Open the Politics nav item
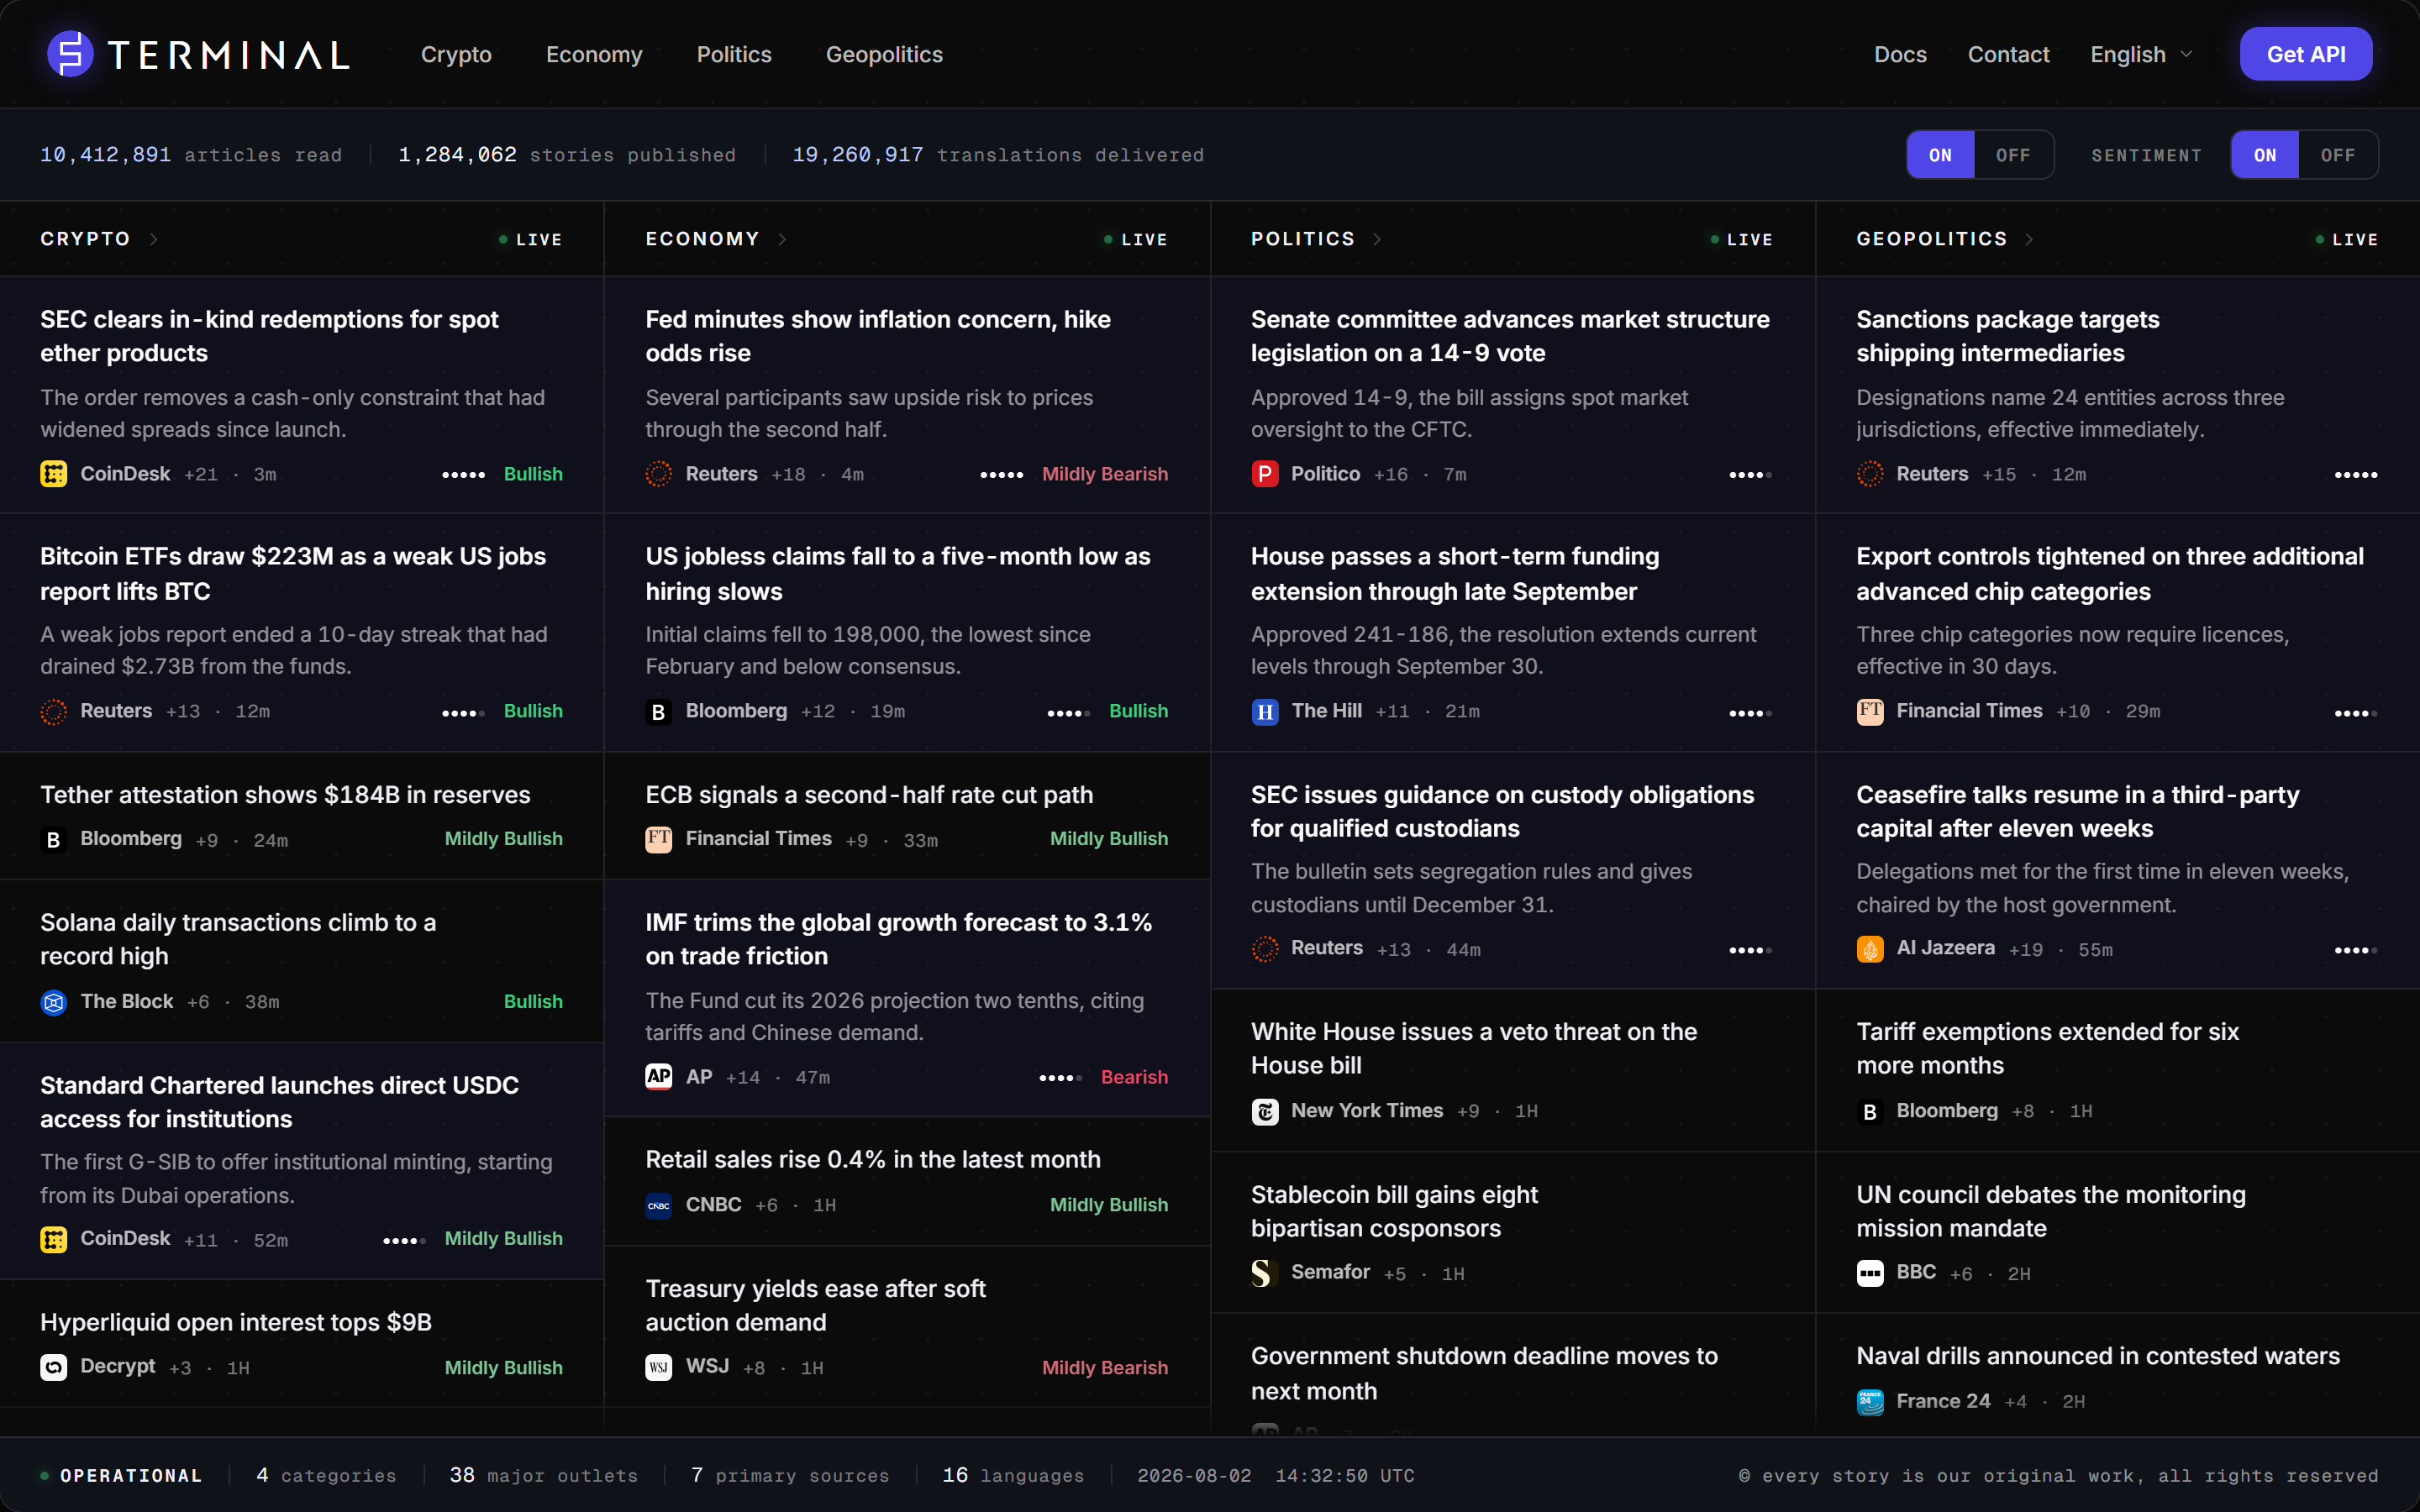Screen dimensions: 2420x1512 tap(734, 54)
